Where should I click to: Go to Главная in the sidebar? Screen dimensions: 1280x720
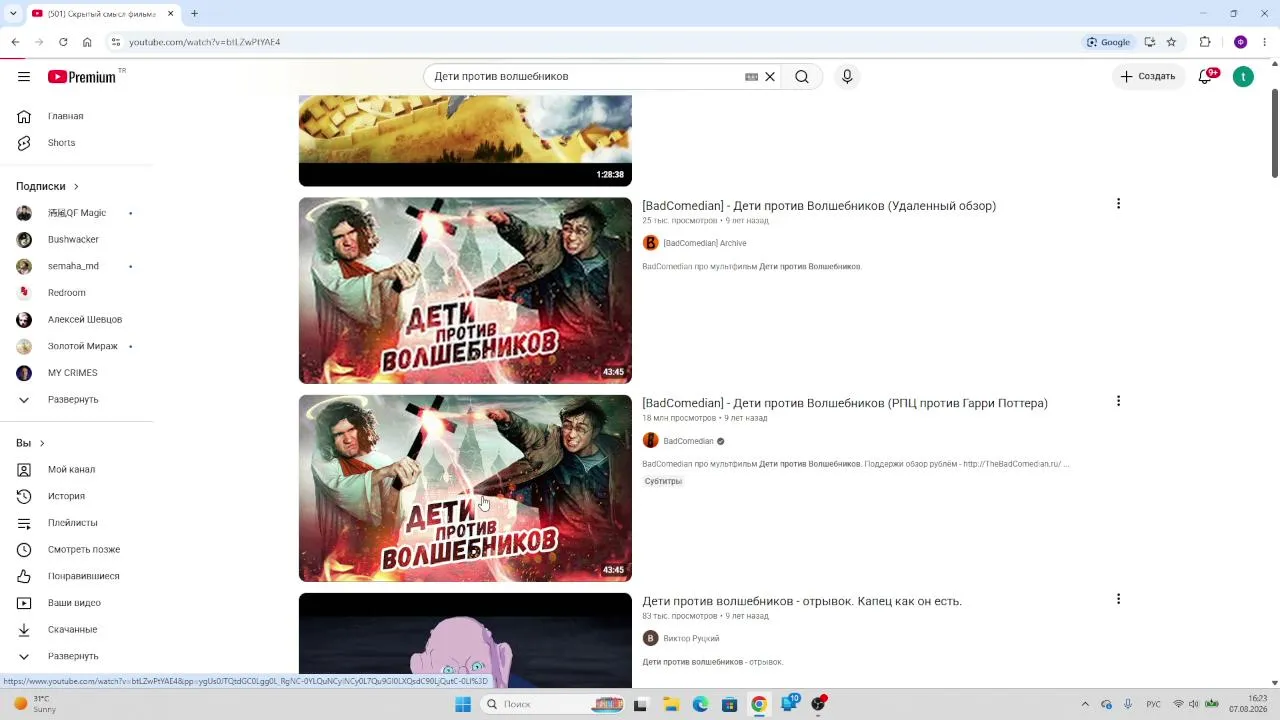tap(66, 116)
